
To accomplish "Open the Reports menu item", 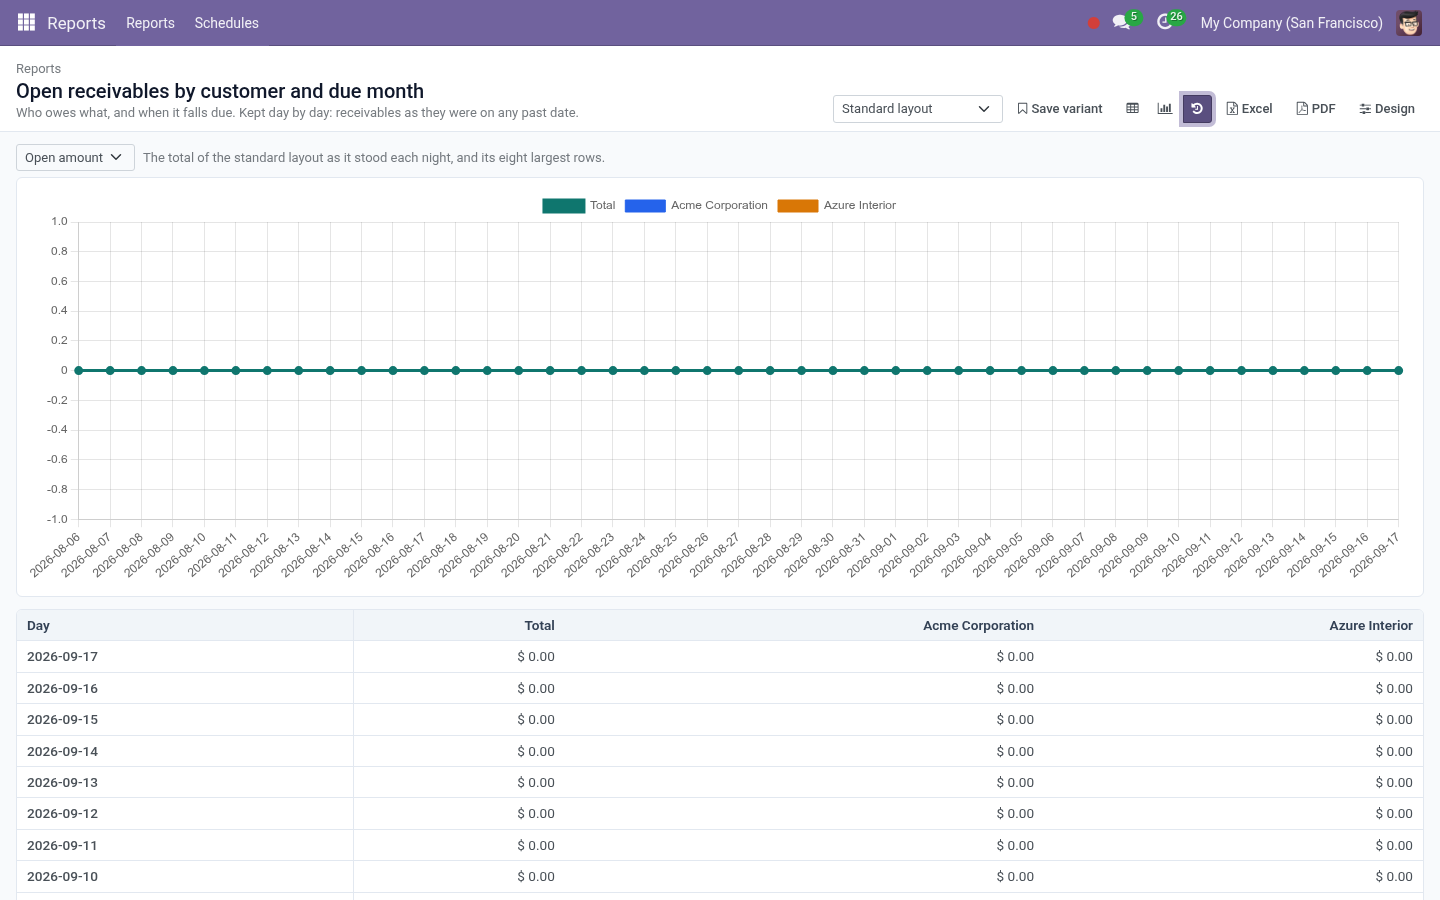I will click(150, 23).
